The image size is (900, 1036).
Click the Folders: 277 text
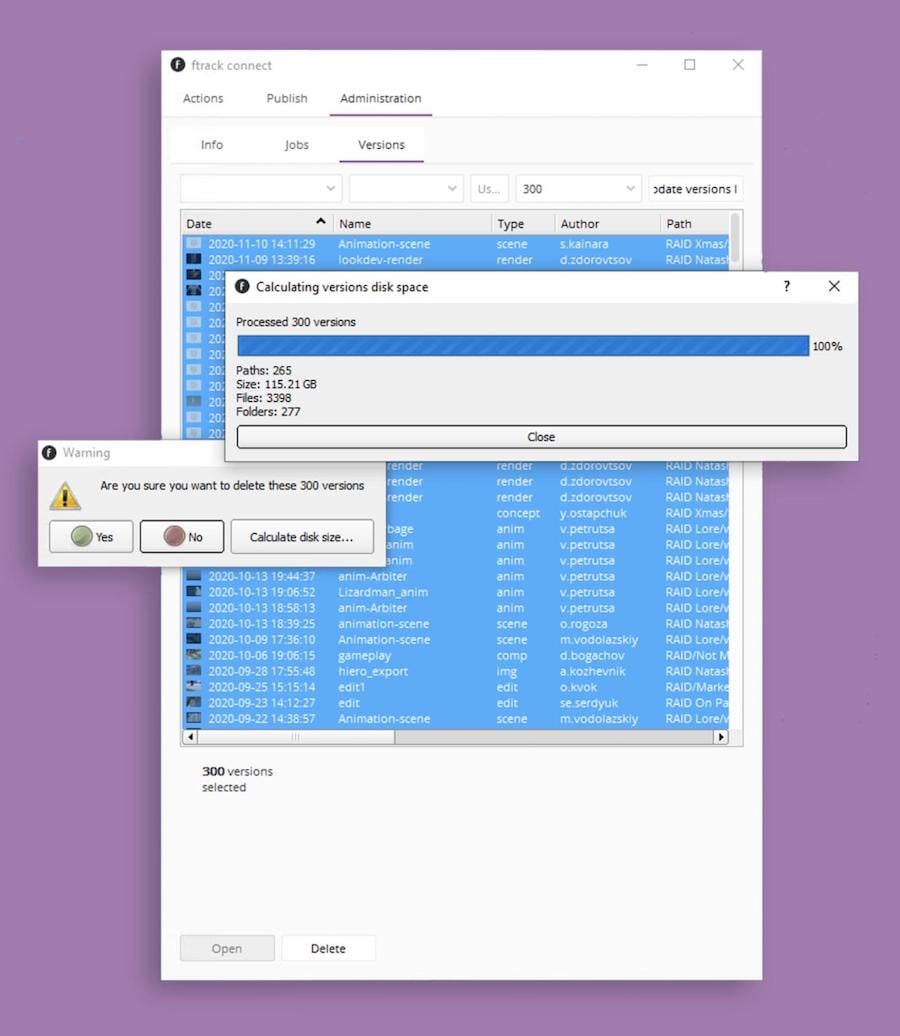(x=268, y=412)
